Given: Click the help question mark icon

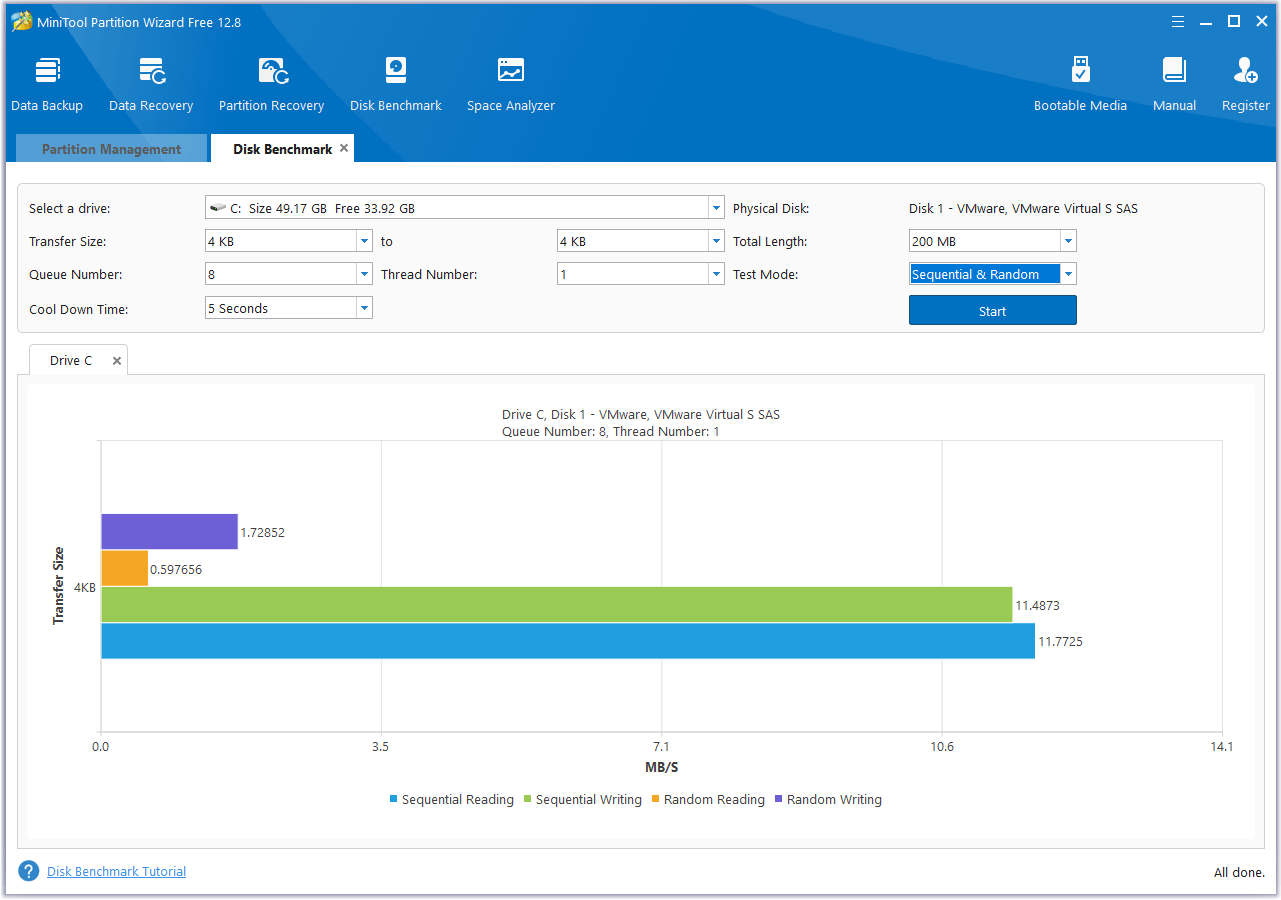Looking at the screenshot, I should [x=29, y=871].
